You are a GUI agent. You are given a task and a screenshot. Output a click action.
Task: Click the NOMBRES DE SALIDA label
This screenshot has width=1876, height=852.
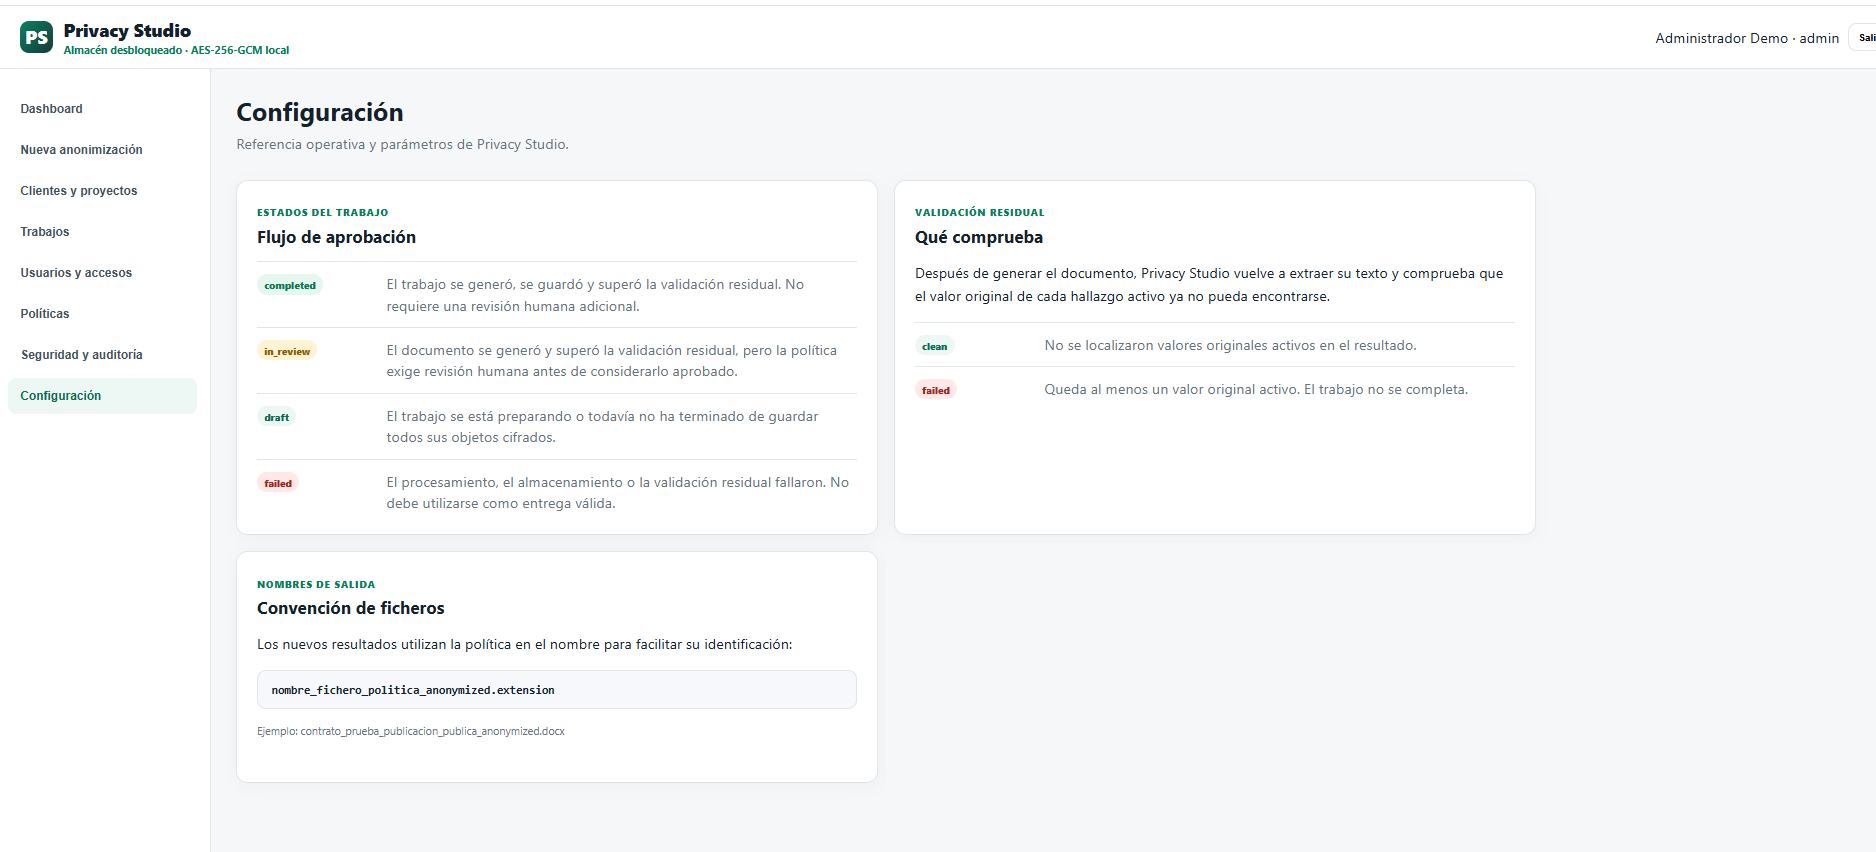pos(316,584)
